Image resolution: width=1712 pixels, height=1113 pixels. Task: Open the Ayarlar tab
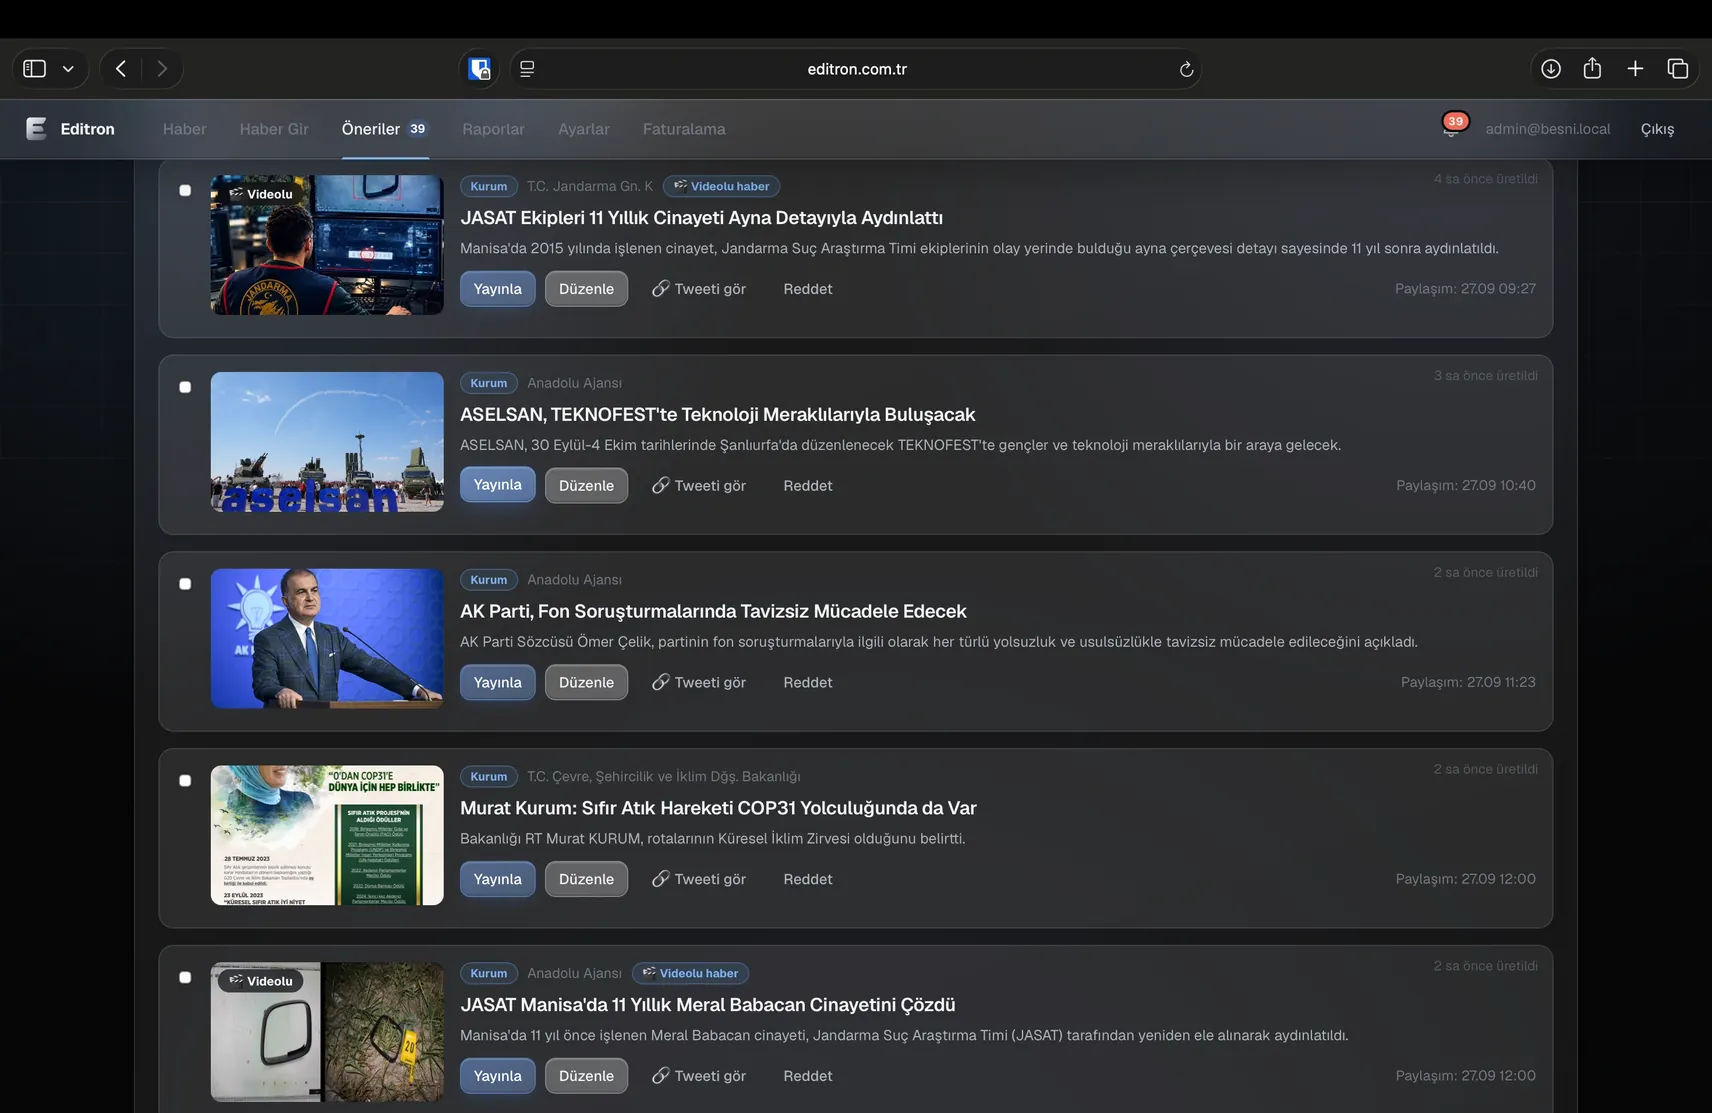[584, 129]
